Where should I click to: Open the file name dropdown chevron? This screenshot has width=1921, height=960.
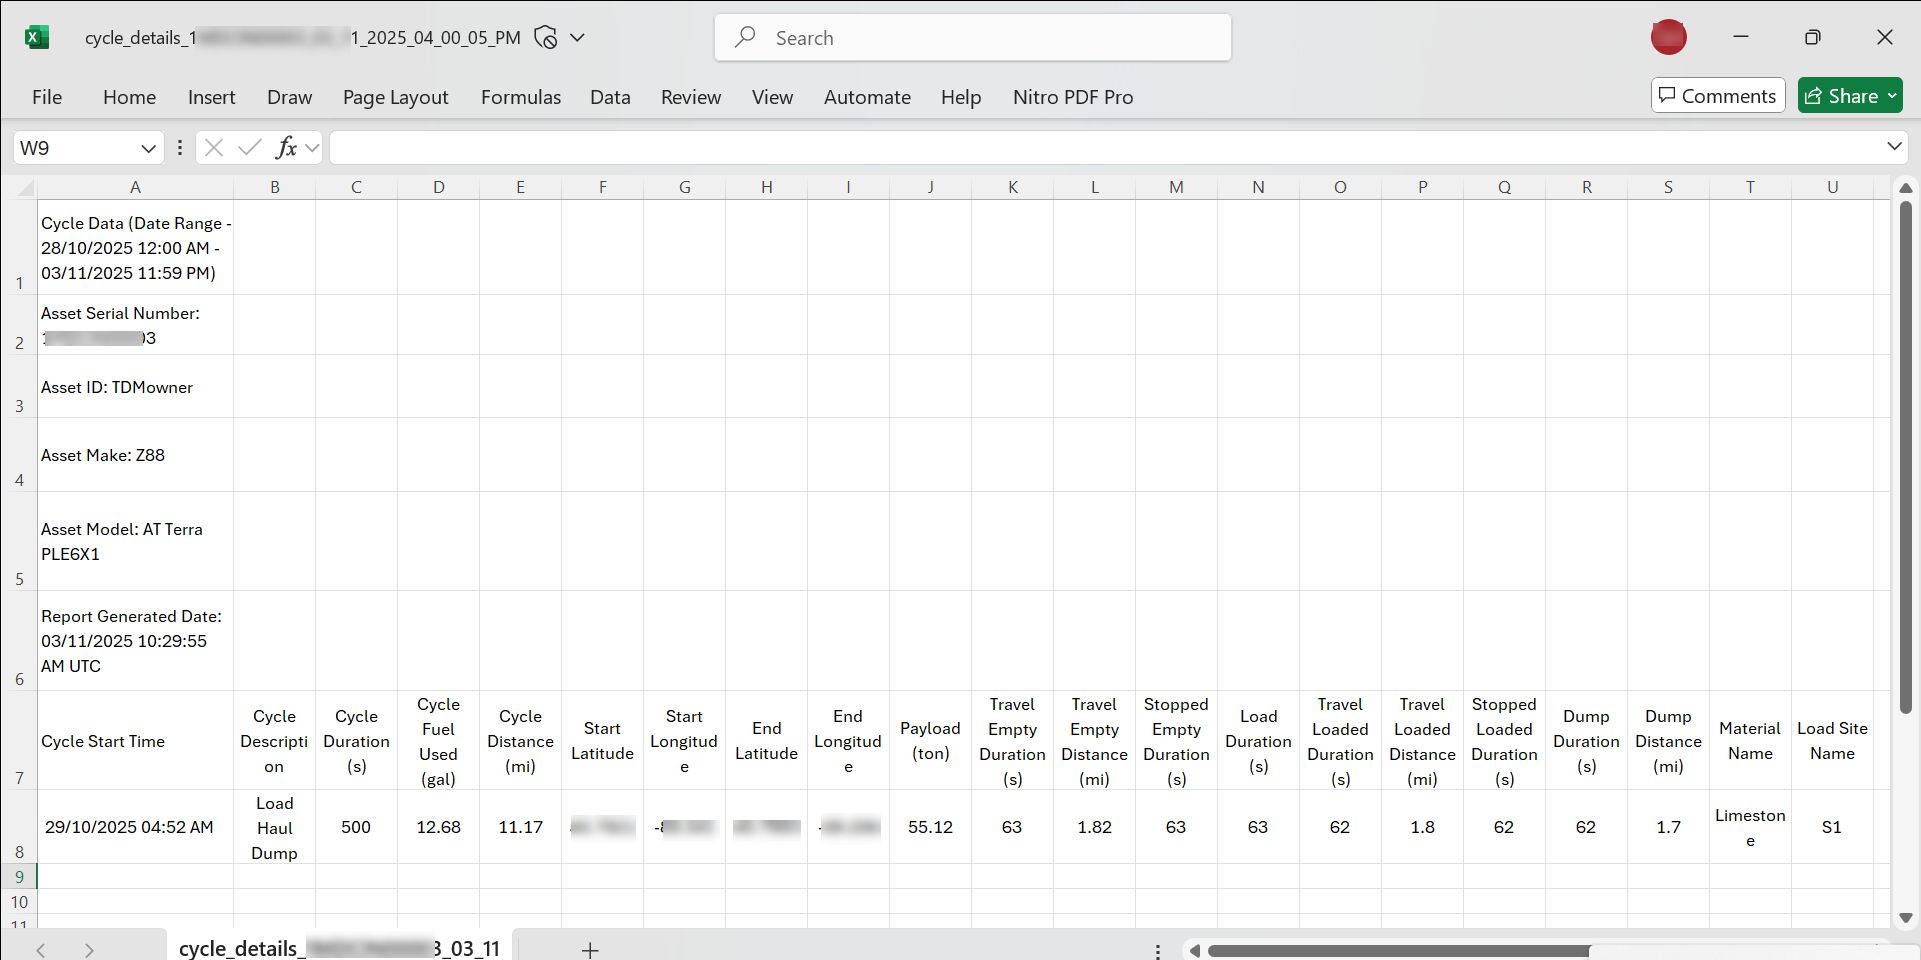coord(577,38)
